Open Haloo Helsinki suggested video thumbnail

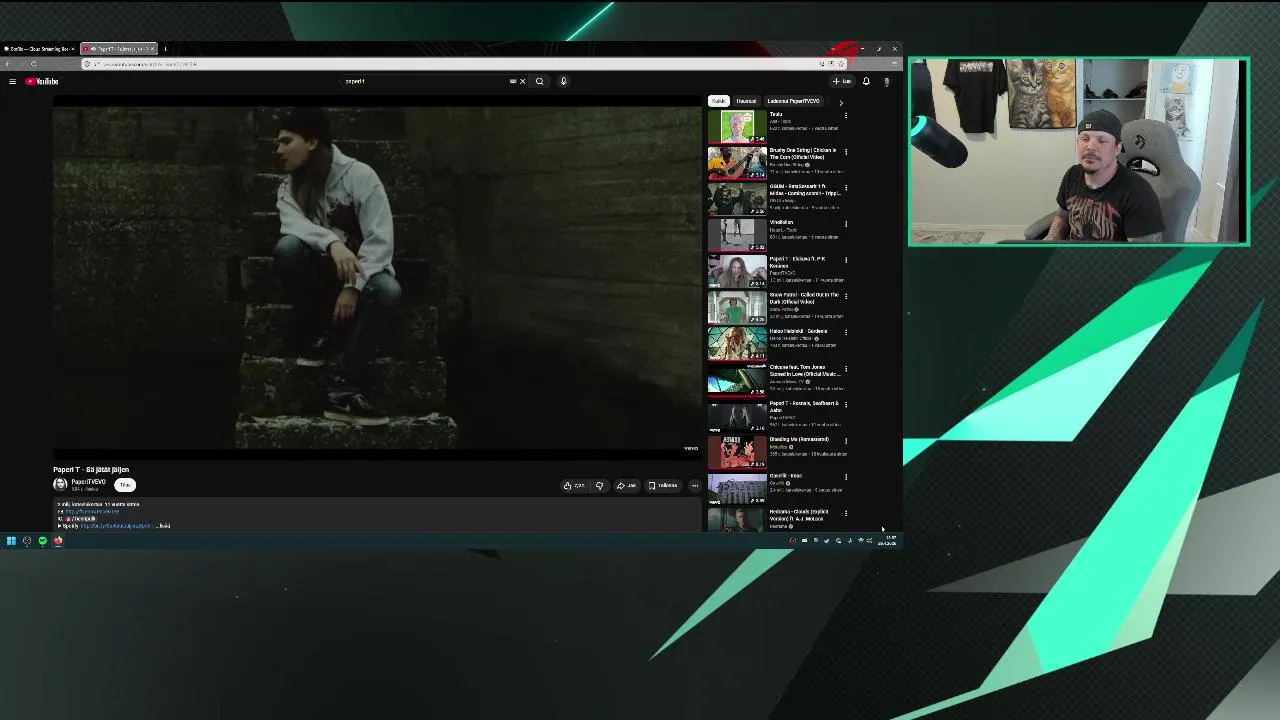[737, 343]
